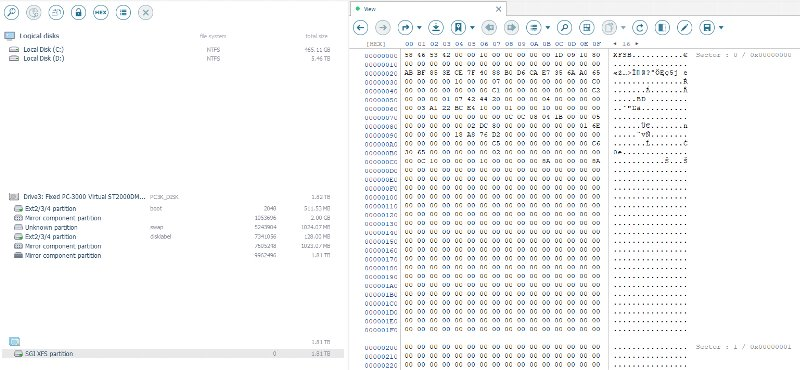Image resolution: width=800 pixels, height=370 pixels.
Task: Click the greyed X icon in left toolbar
Action: (x=145, y=12)
